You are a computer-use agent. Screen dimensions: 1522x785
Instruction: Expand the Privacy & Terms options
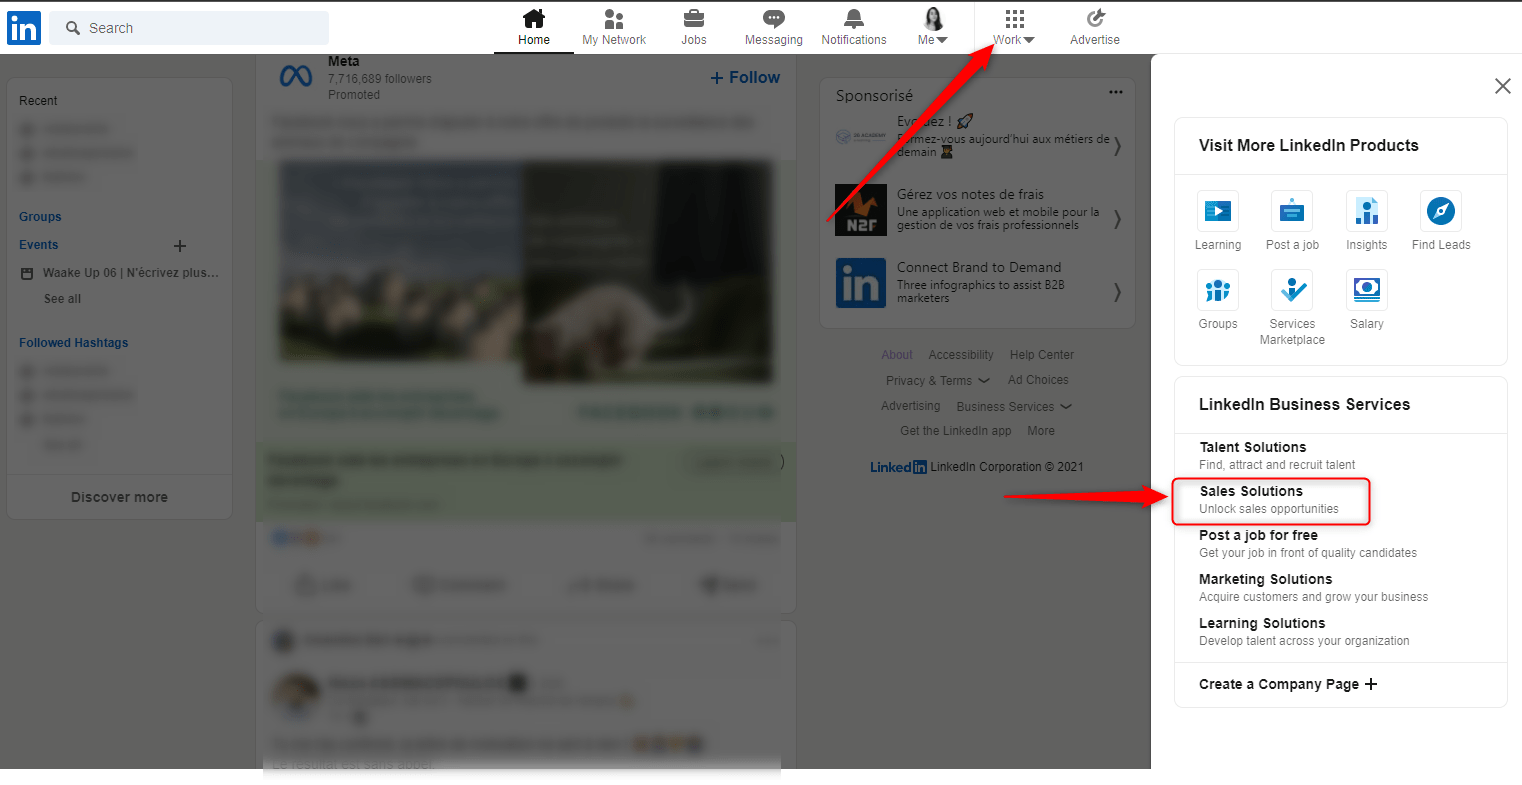coord(936,380)
